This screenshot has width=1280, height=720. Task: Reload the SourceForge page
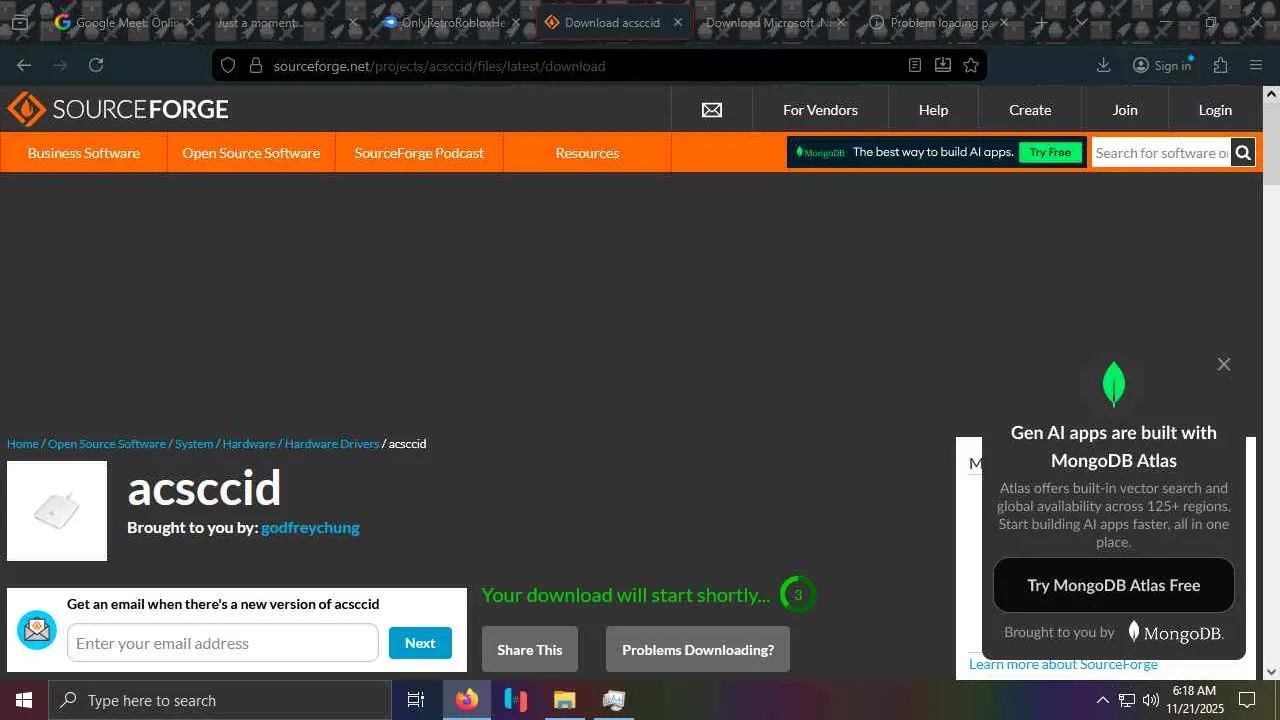[96, 65]
